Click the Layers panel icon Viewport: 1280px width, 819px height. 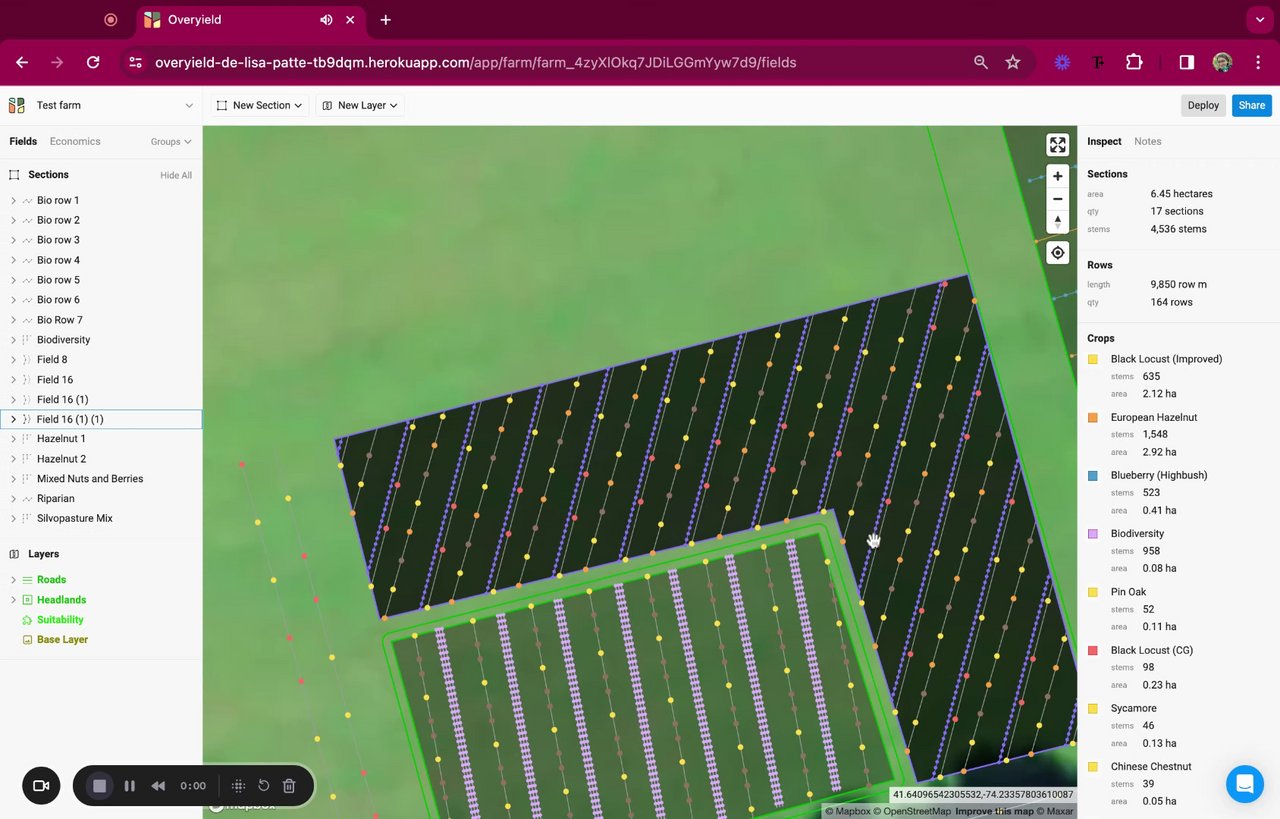(14, 554)
